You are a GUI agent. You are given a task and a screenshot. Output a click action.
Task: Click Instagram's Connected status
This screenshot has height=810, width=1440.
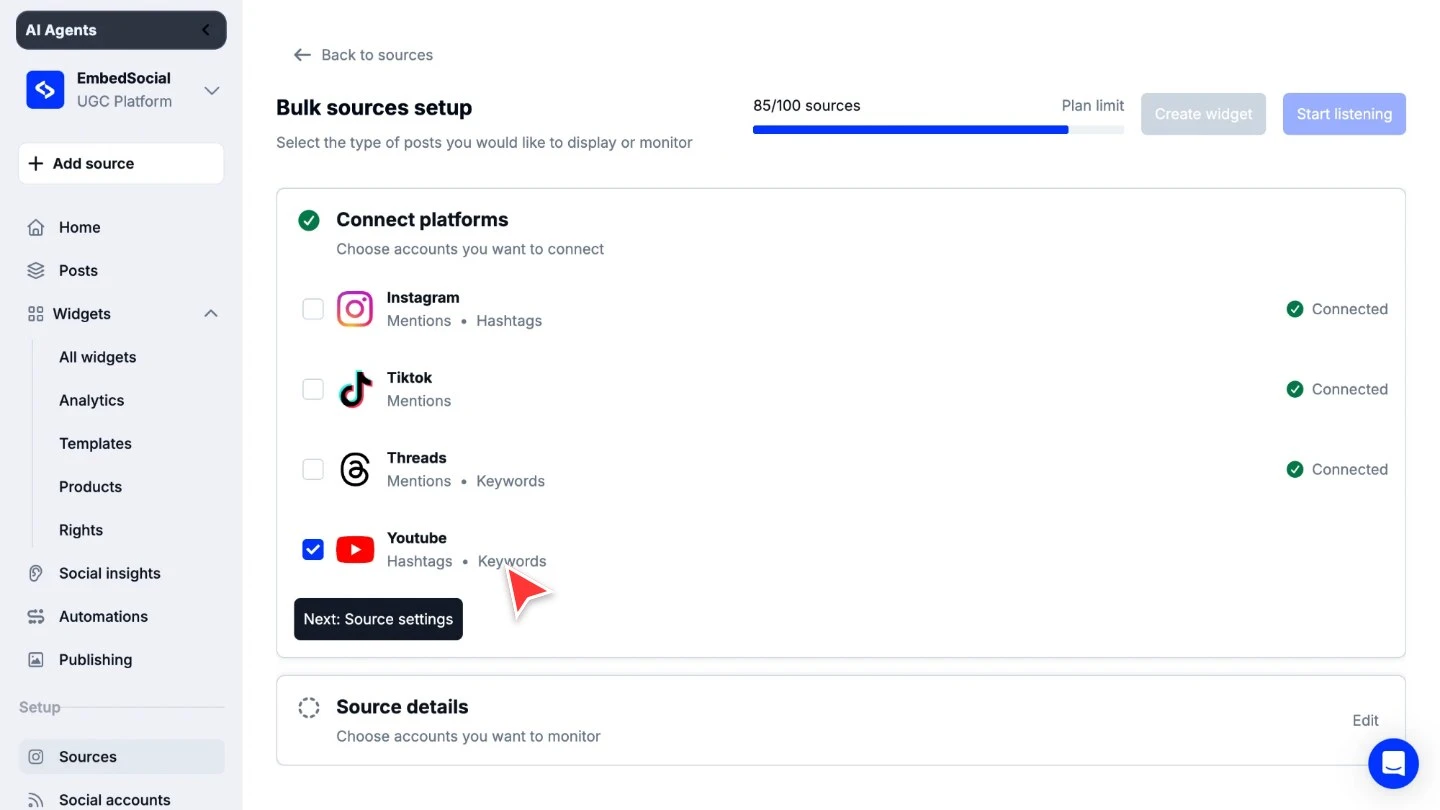pos(1337,309)
